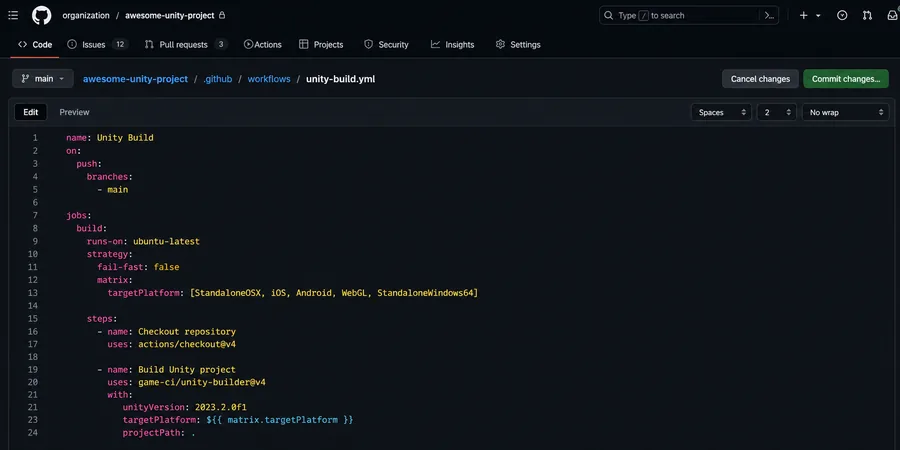Open the Code tab
The image size is (900, 450).
pos(35,44)
